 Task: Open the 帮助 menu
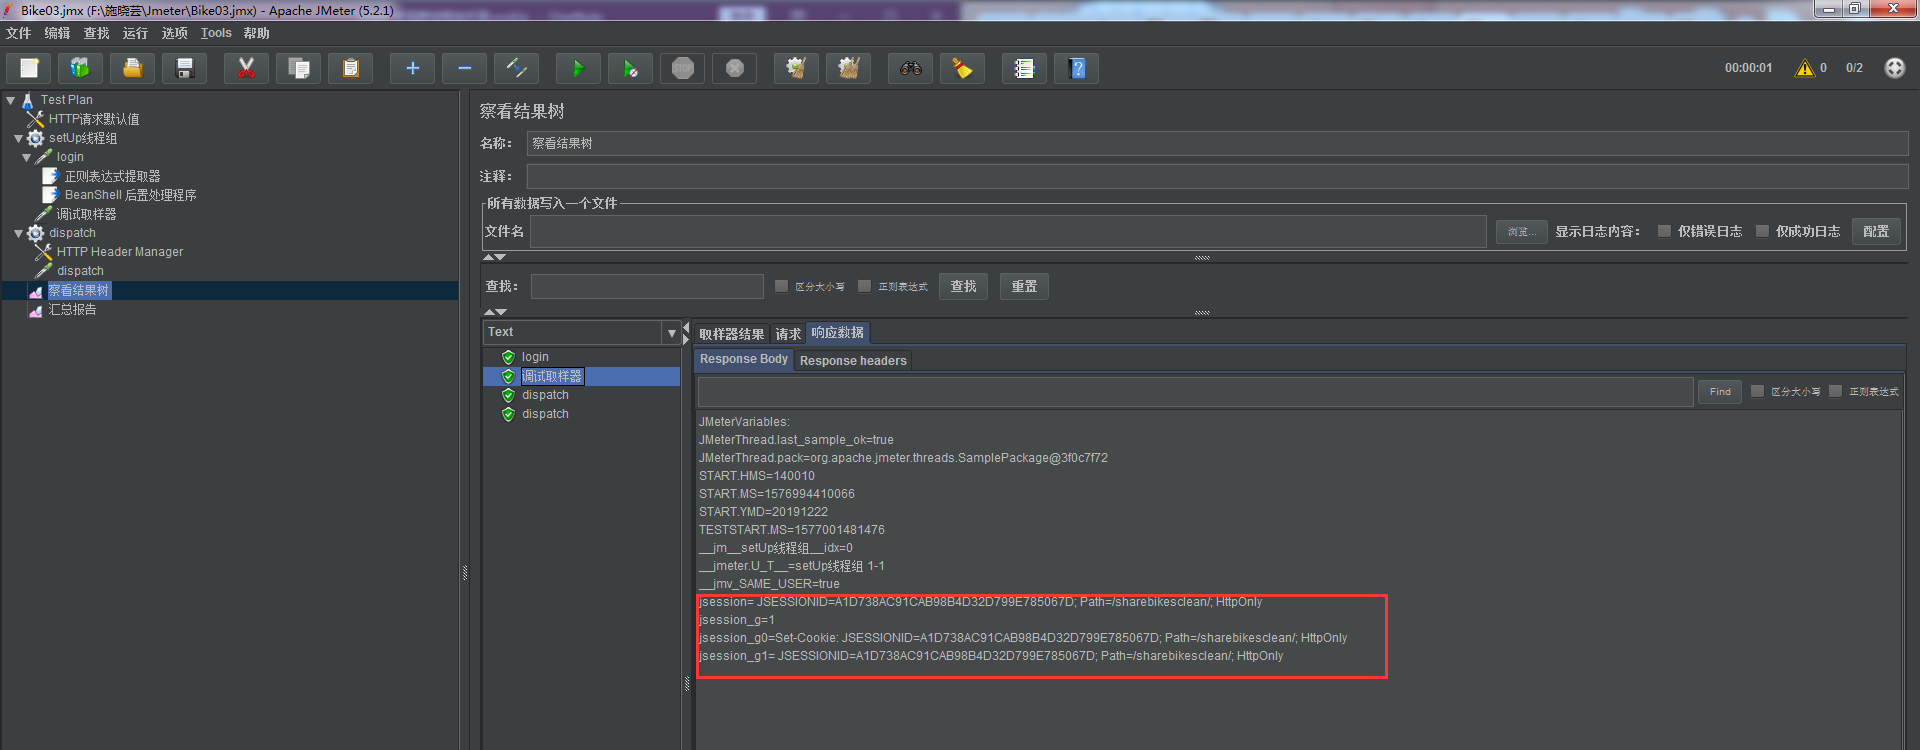[257, 33]
